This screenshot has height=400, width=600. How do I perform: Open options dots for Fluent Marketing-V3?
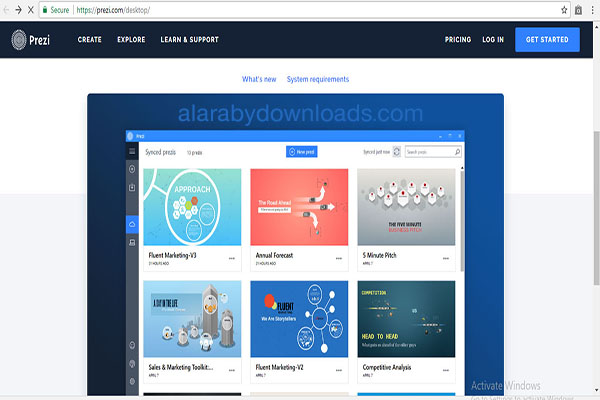(x=232, y=258)
